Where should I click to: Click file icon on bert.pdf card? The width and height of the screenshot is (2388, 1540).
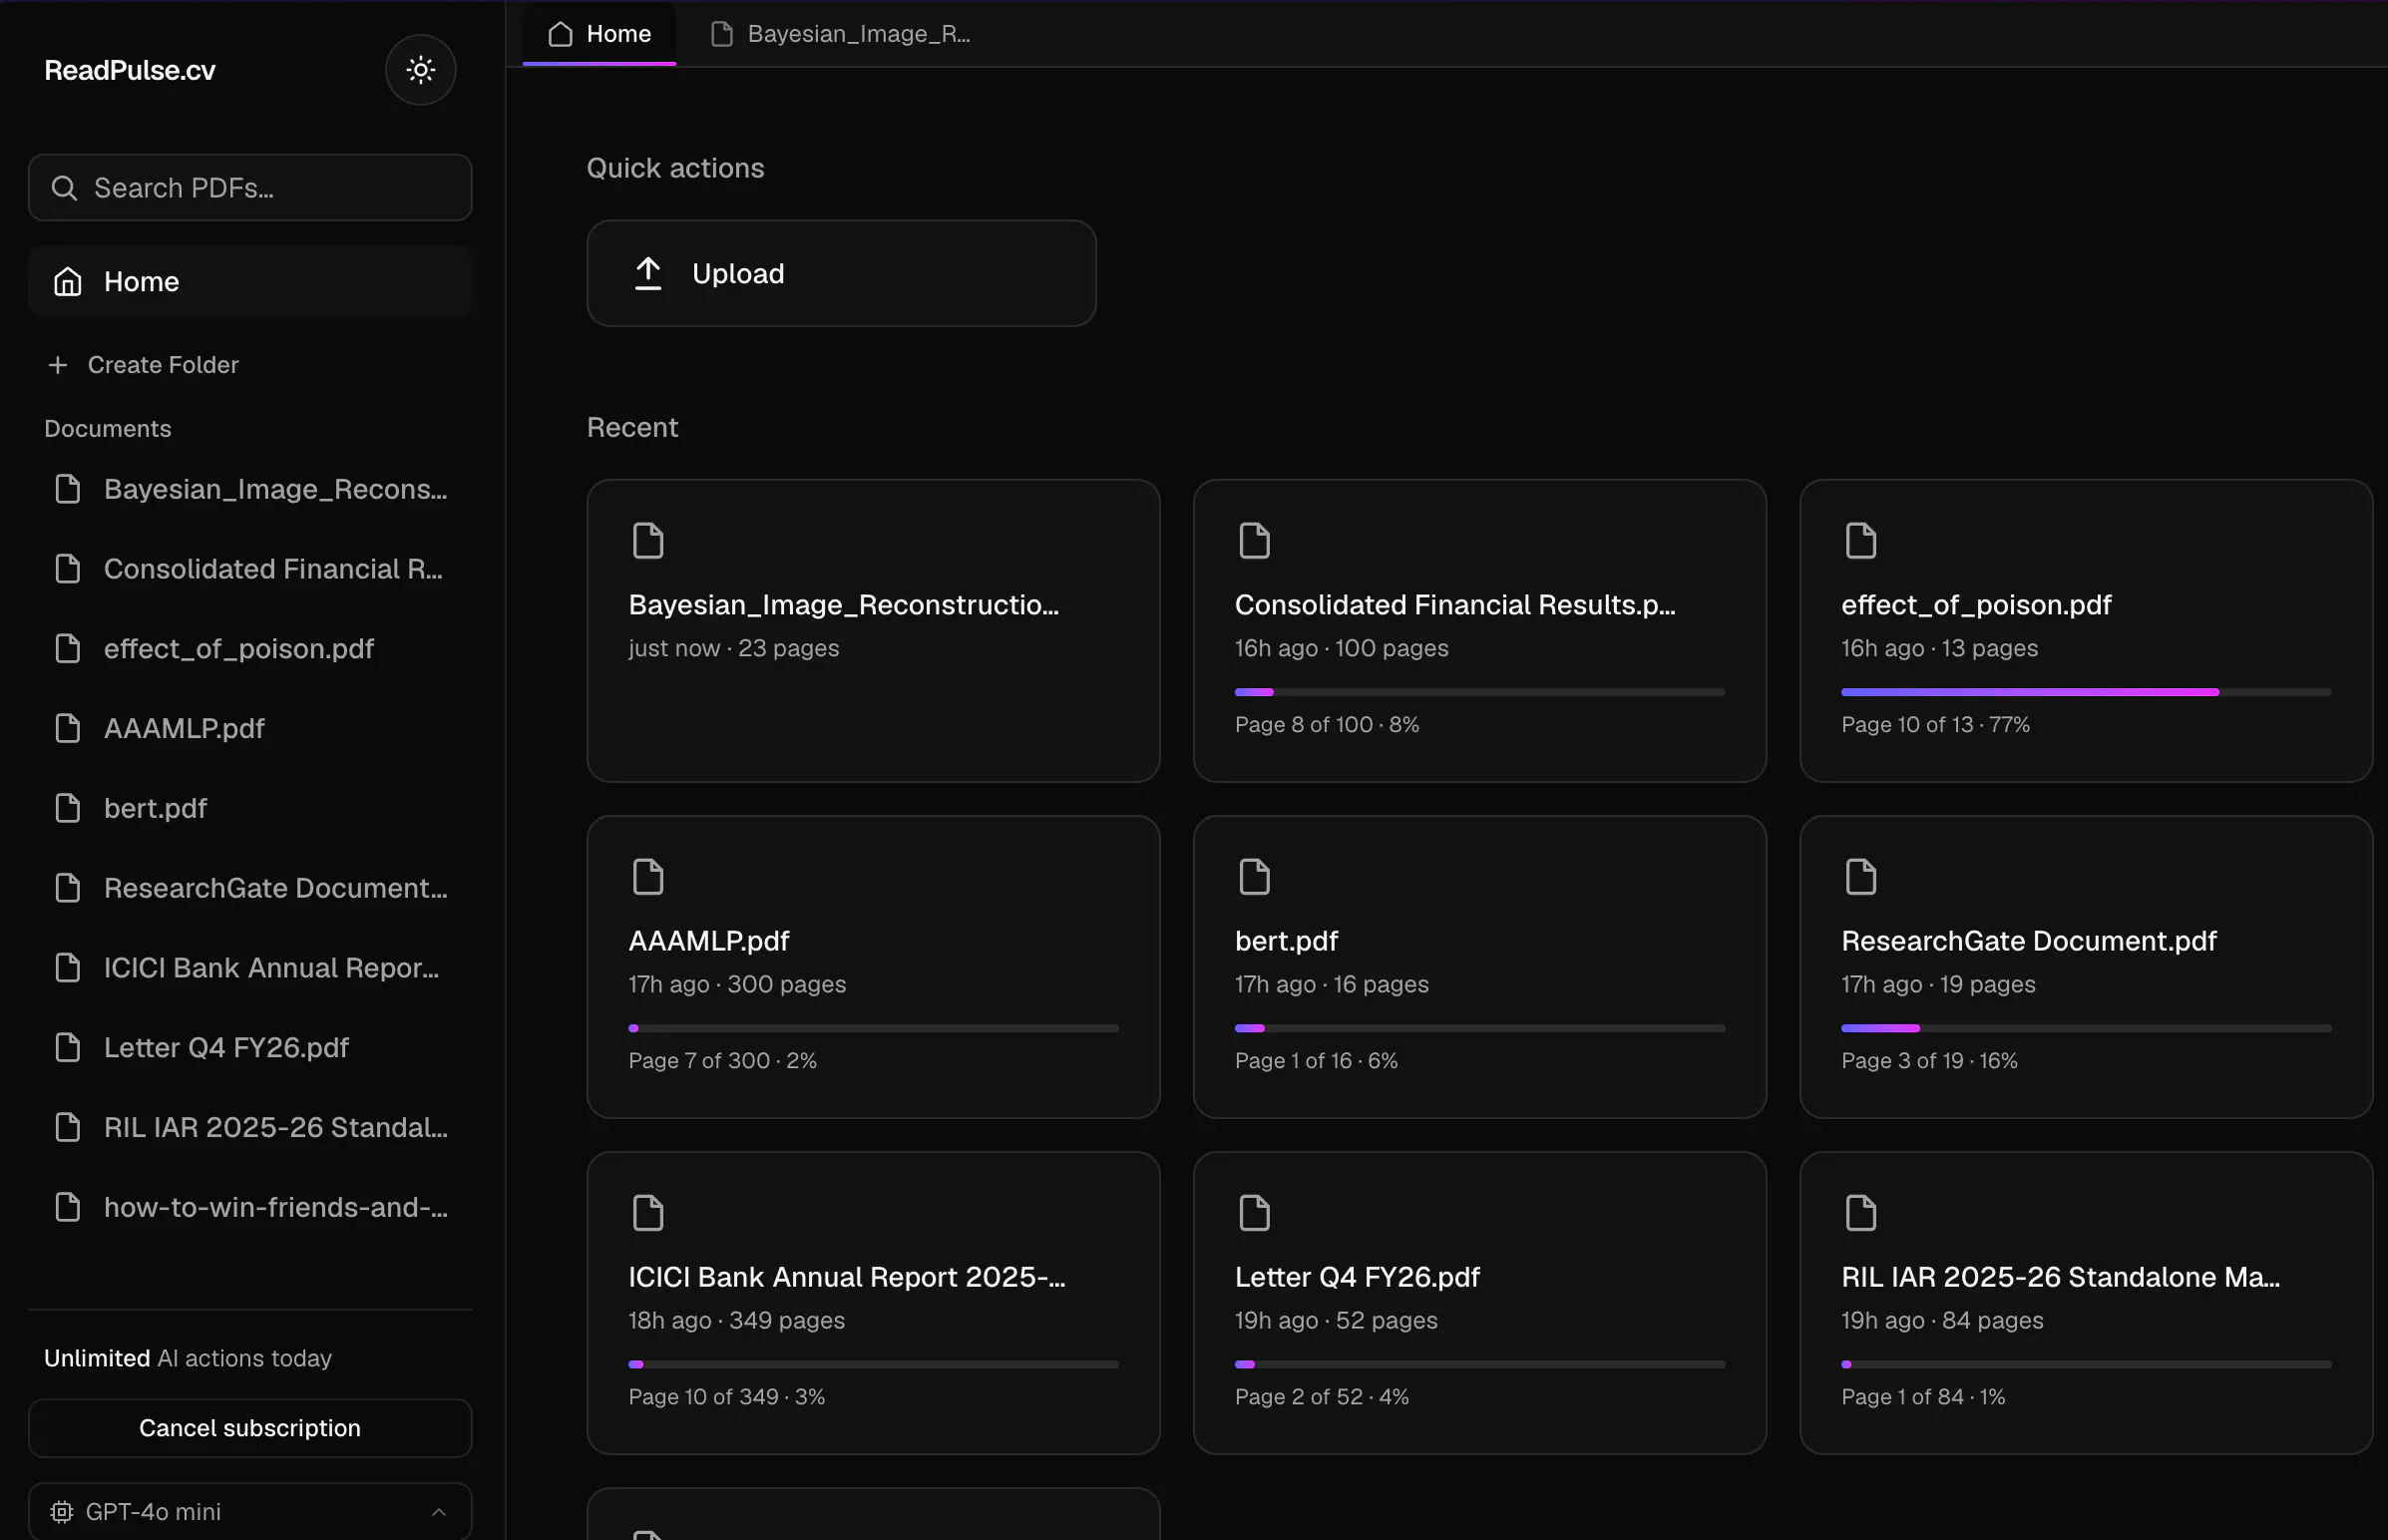tap(1254, 877)
